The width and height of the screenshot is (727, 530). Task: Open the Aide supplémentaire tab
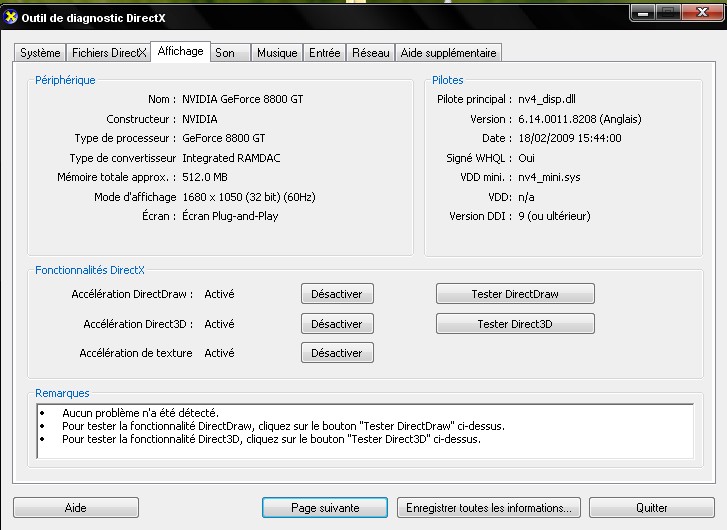[448, 53]
